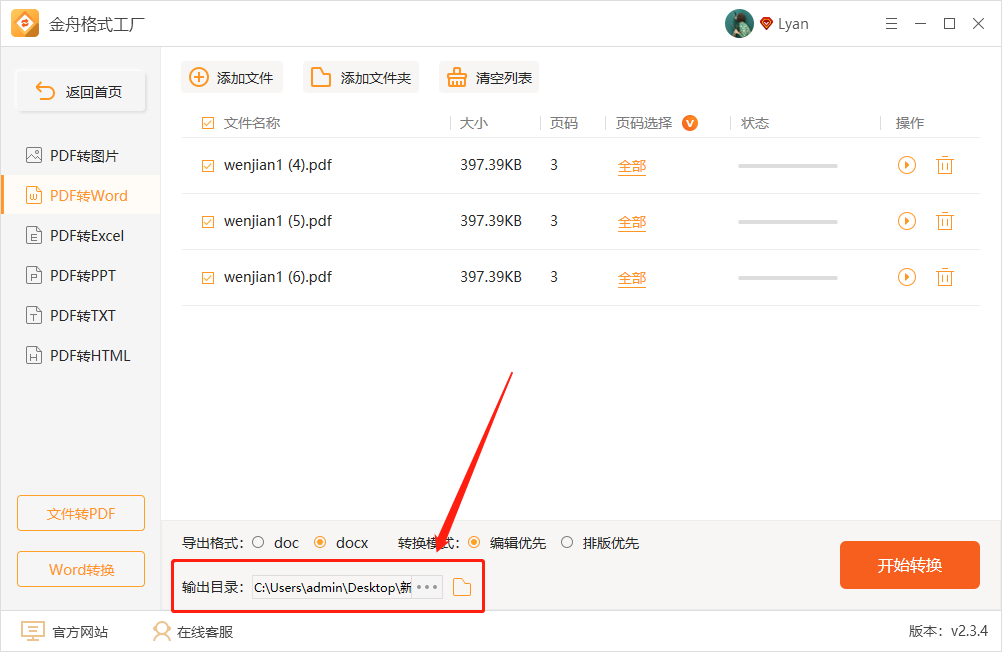The height and width of the screenshot is (652, 1002).
Task: Click the 添加文件夹 folder button
Action: [360, 77]
